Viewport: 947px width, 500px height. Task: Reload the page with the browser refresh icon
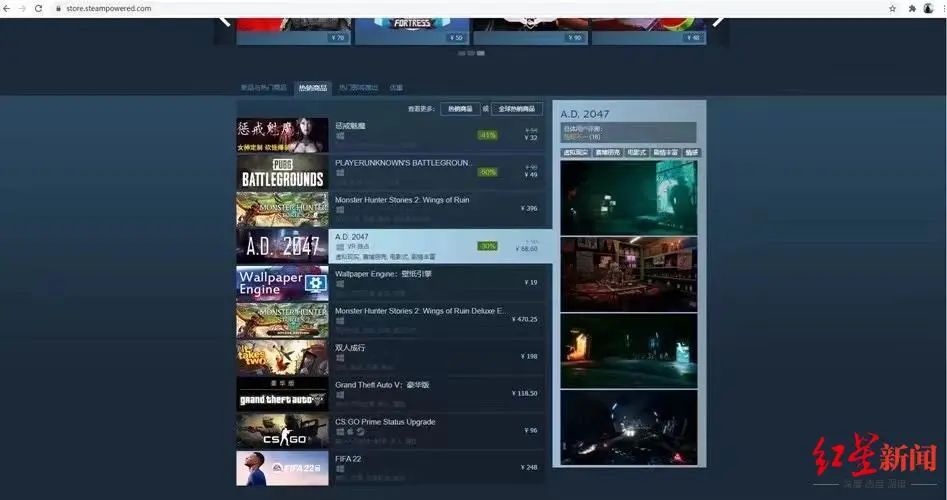point(39,8)
